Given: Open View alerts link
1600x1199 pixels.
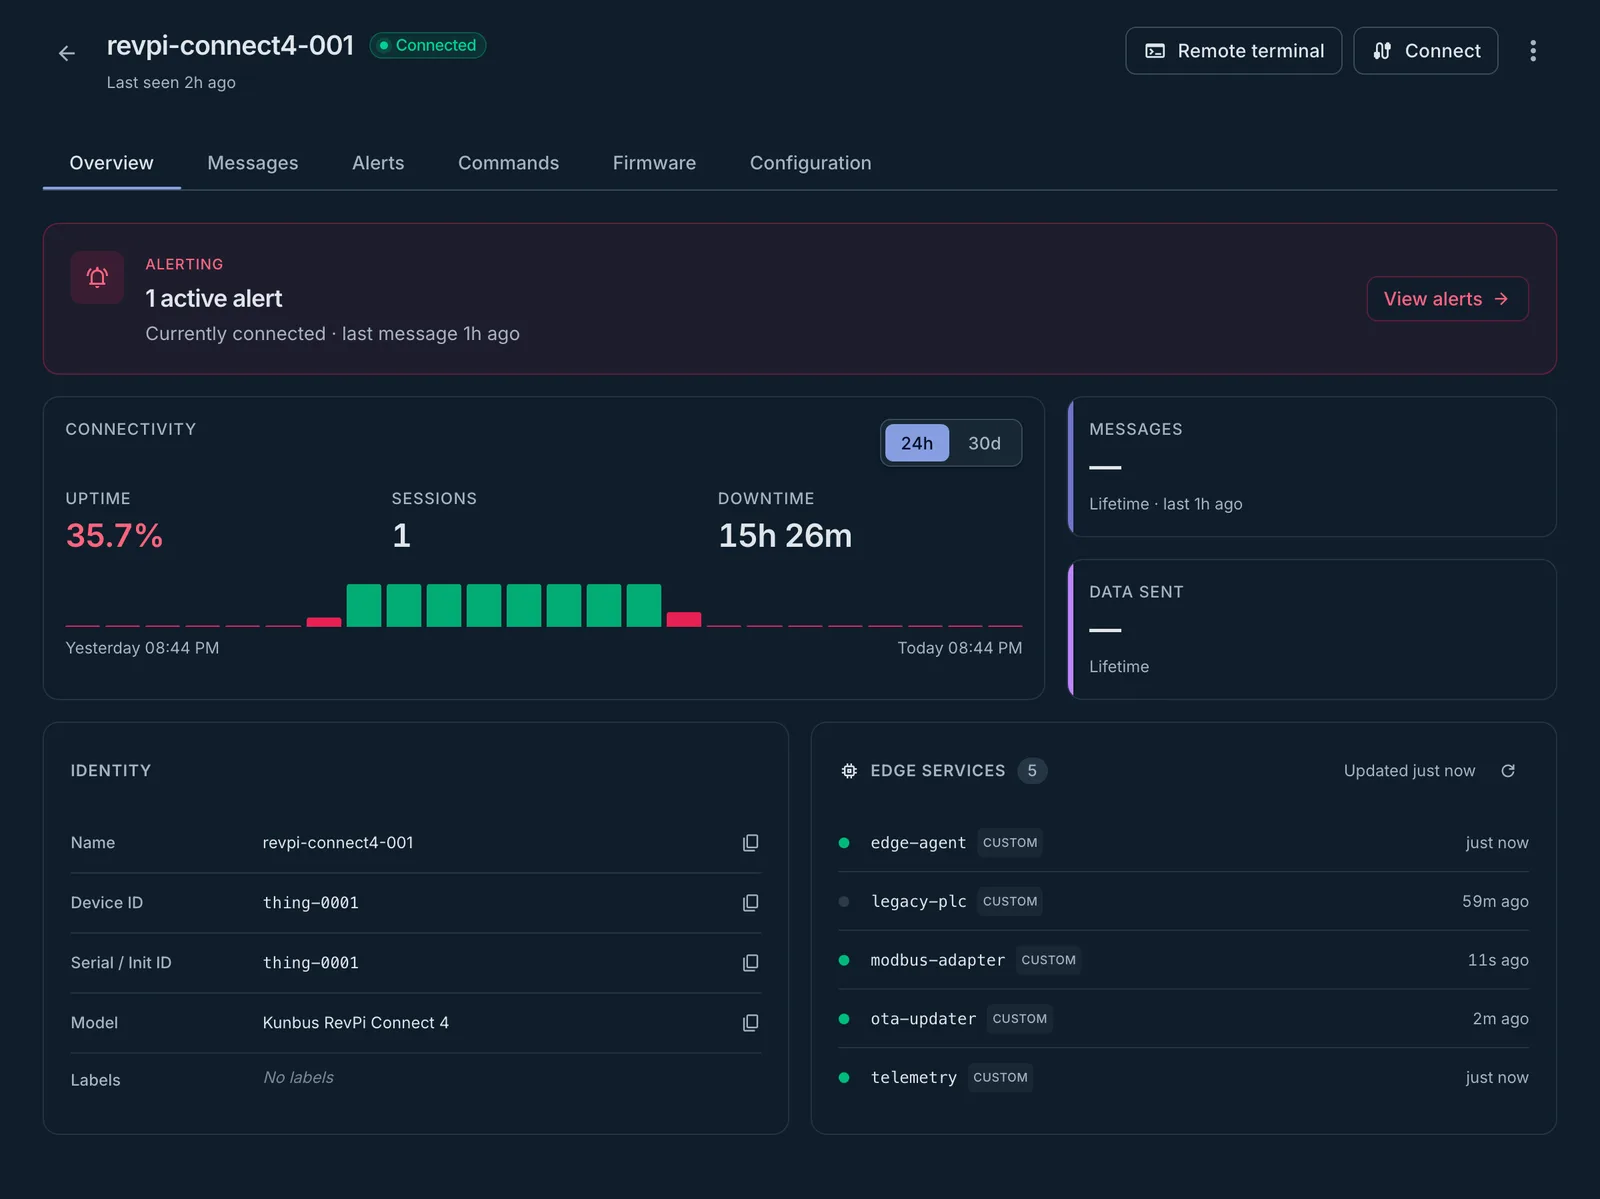Looking at the screenshot, I should click(1447, 299).
